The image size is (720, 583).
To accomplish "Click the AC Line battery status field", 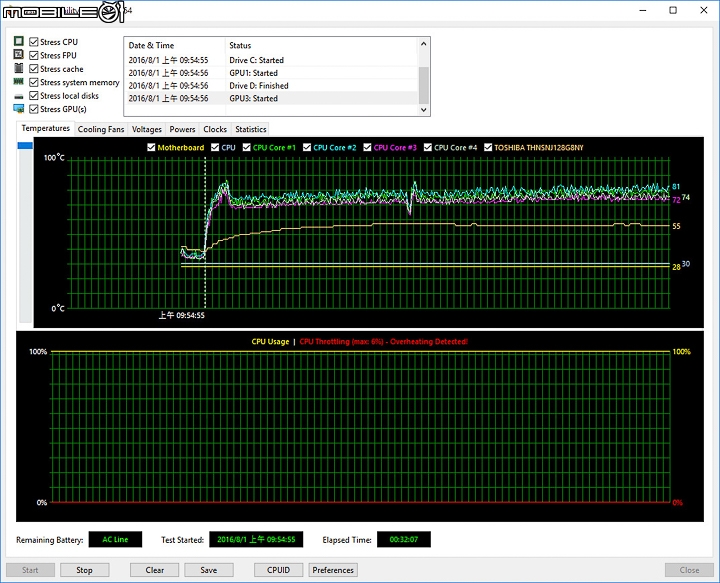I will (x=115, y=539).
